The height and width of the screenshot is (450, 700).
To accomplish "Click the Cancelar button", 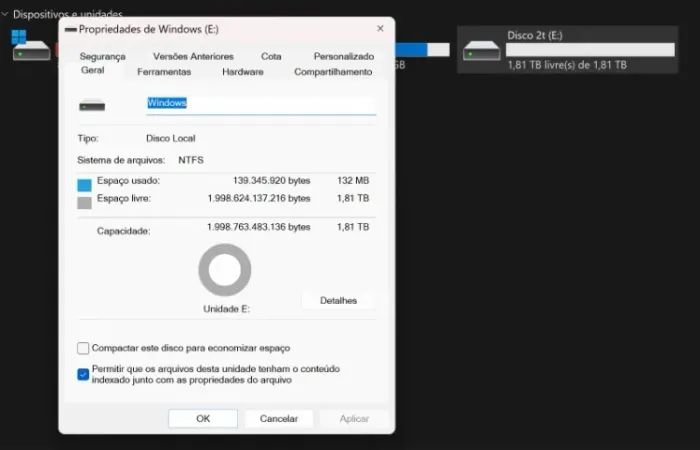I will click(x=279, y=419).
